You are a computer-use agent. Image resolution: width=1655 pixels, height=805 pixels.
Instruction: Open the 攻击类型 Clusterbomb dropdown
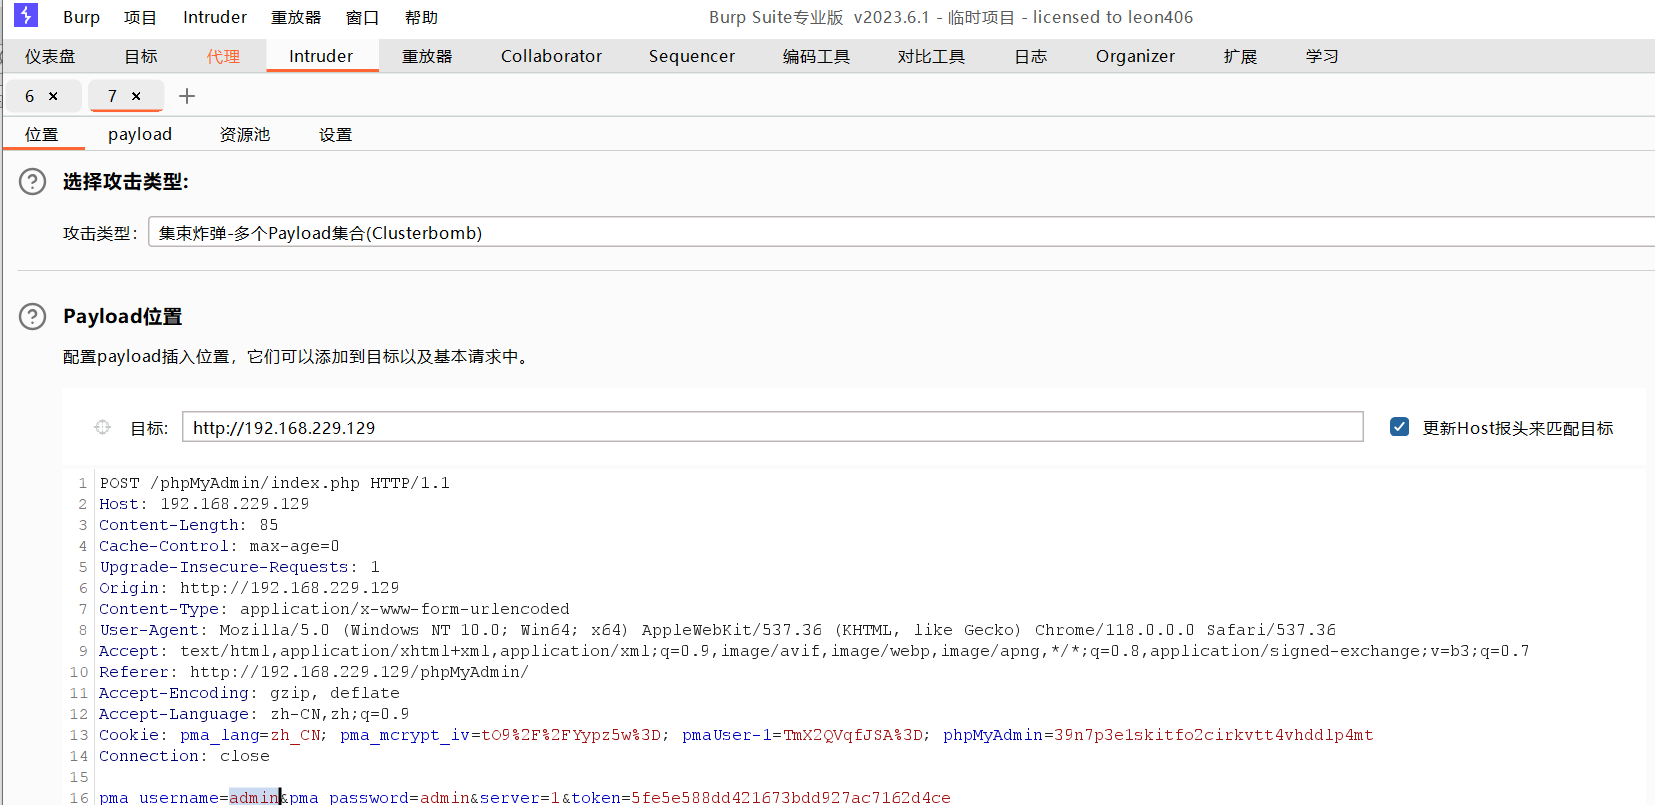pos(901,232)
